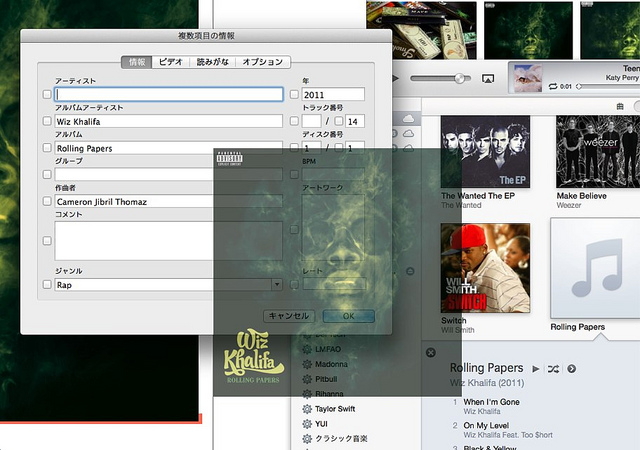640x450 pixels.
Task: Select track On My Level
Action: 486,425
